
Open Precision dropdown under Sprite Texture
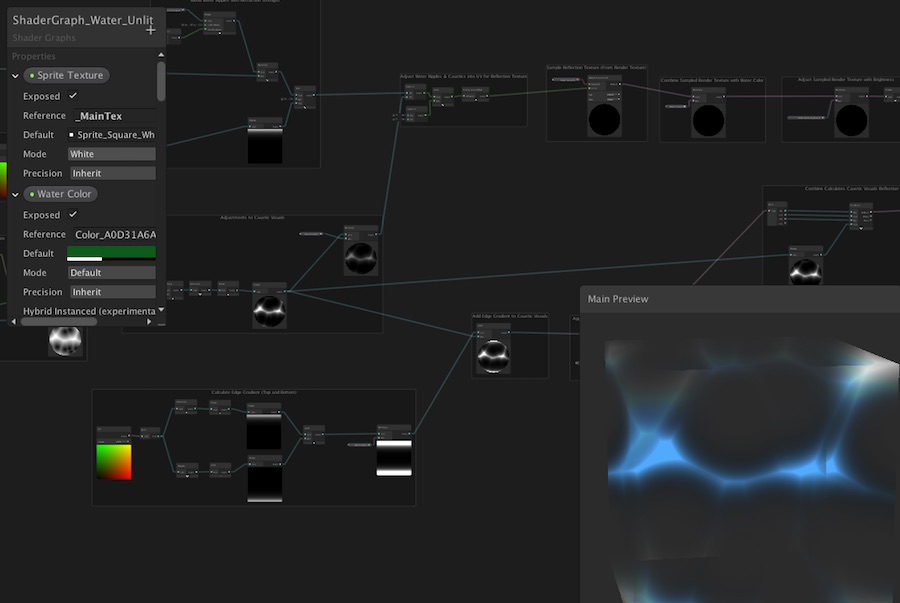point(112,173)
